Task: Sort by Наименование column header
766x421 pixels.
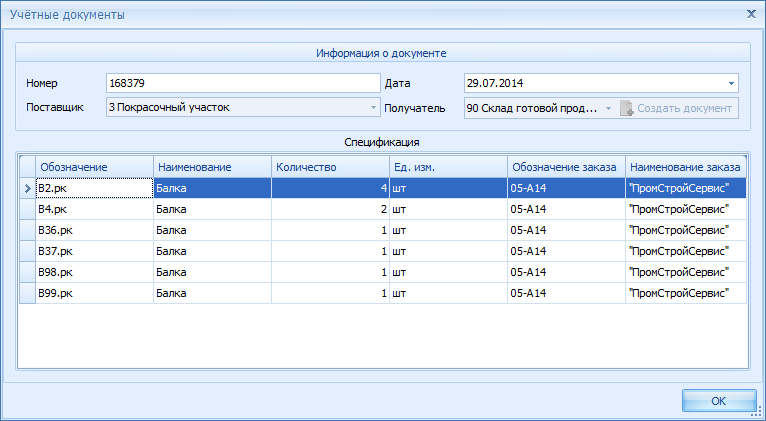Action: click(x=211, y=167)
